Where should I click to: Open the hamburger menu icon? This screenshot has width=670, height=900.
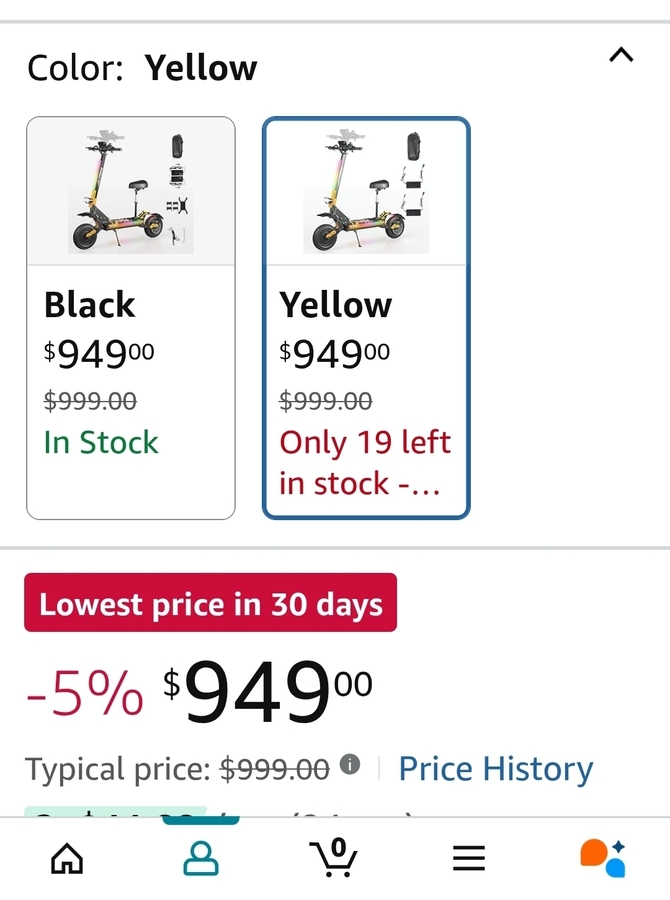pyautogui.click(x=468, y=858)
